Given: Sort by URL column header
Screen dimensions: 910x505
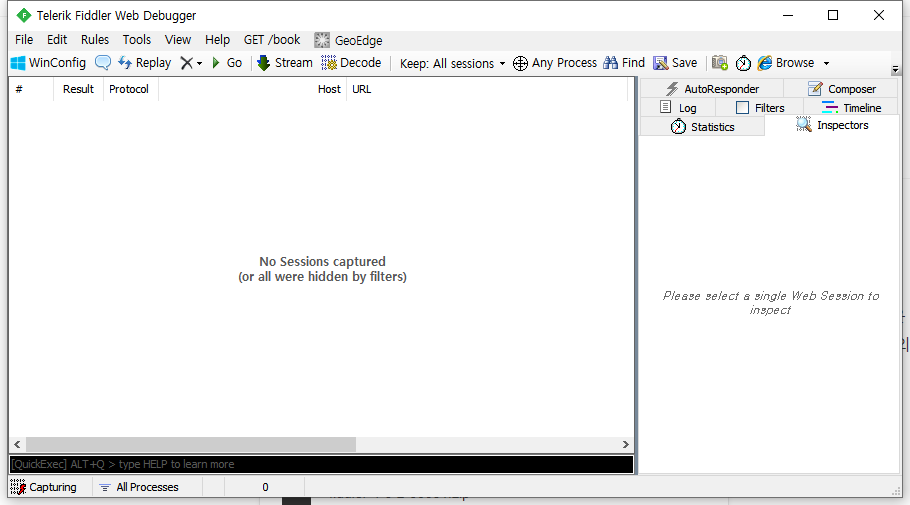Looking at the screenshot, I should click(x=486, y=89).
